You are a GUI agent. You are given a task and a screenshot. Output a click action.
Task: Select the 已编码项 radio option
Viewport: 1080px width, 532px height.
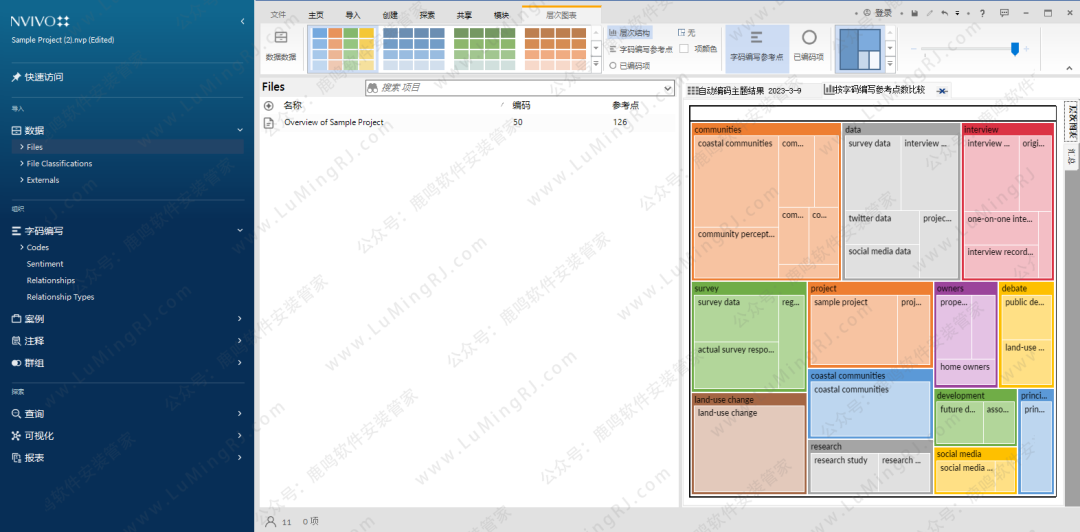[x=613, y=65]
